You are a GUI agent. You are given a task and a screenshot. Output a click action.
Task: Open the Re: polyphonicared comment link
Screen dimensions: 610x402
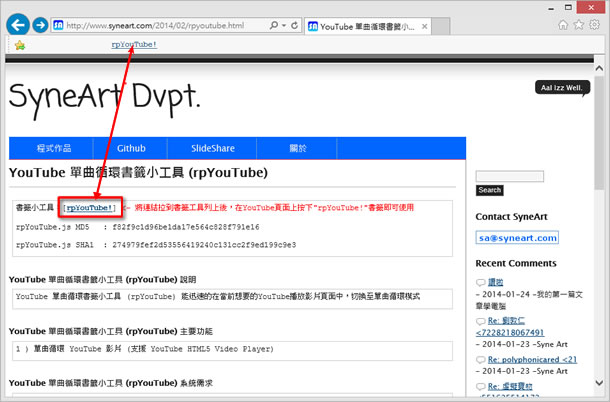(x=532, y=360)
